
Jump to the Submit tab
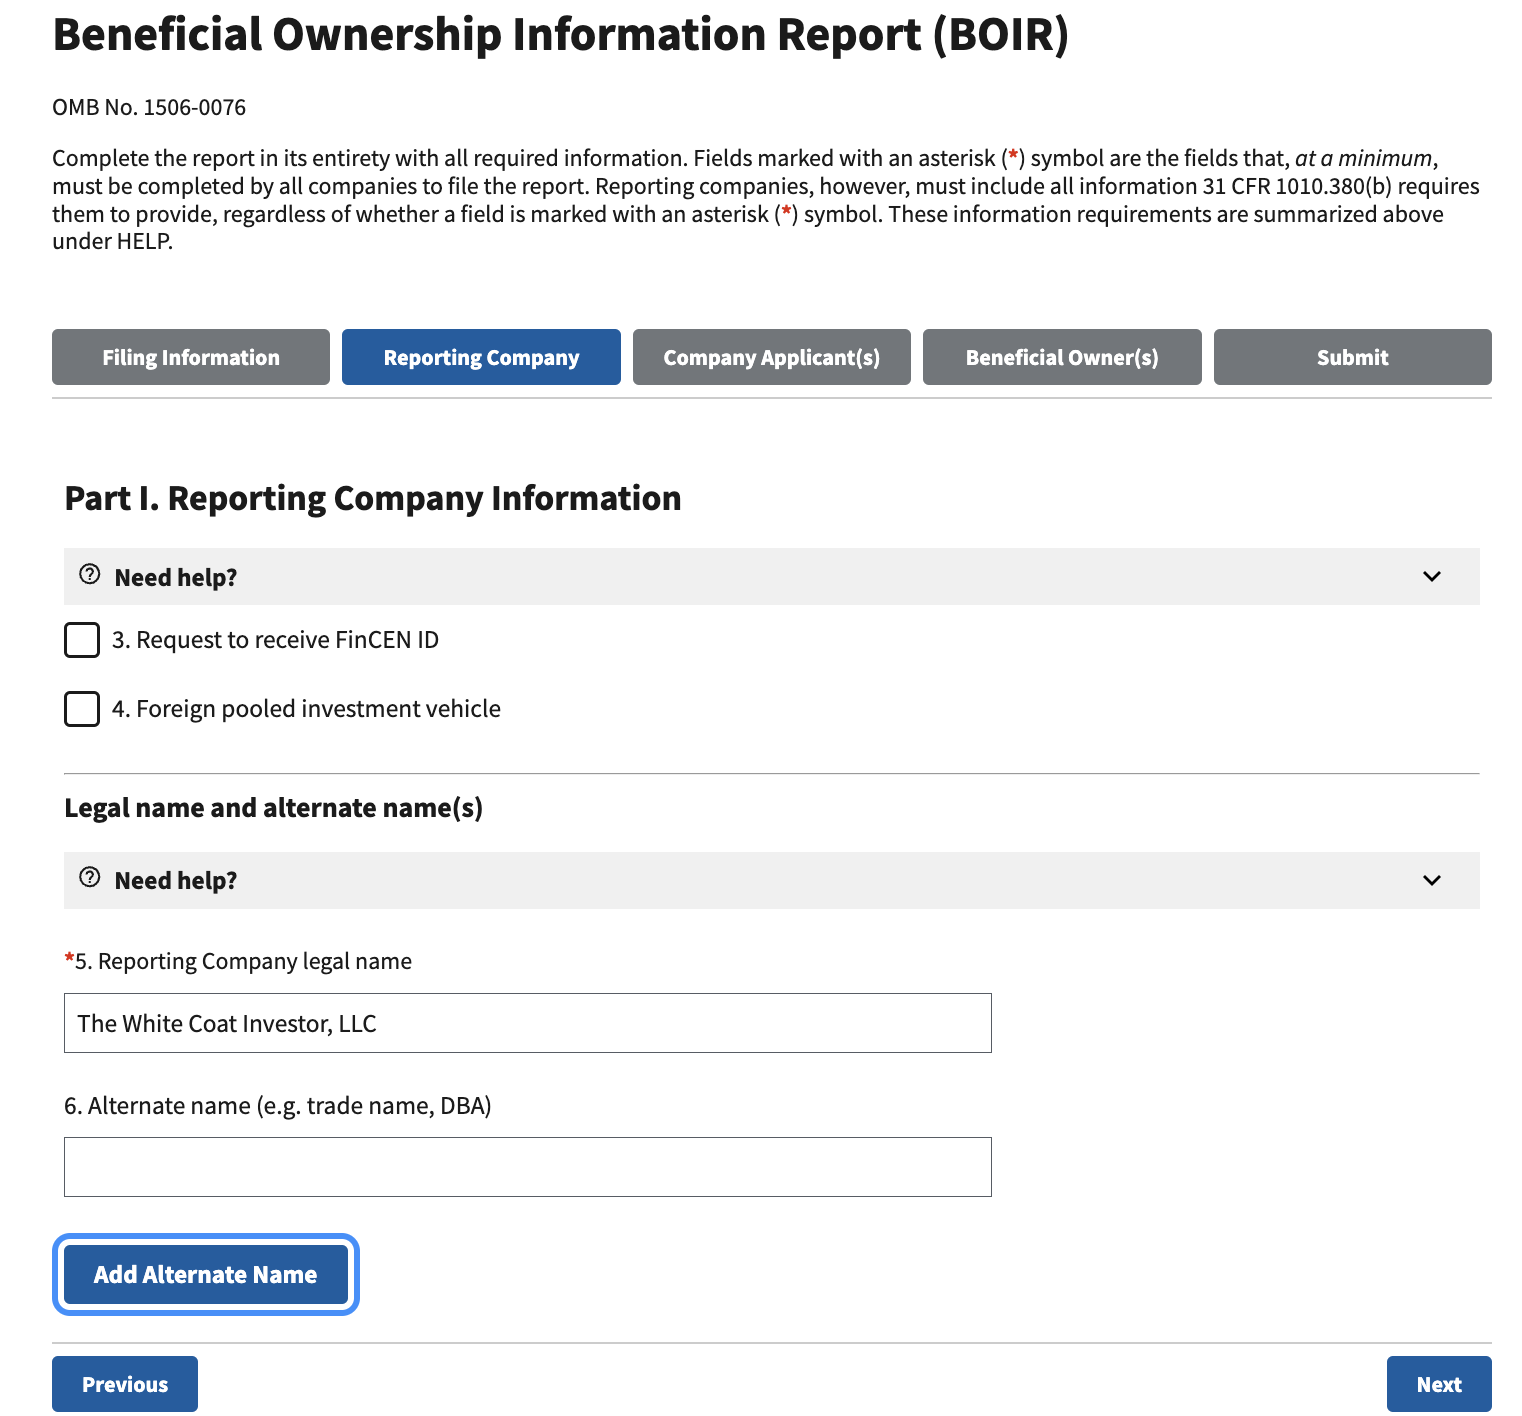(1352, 357)
